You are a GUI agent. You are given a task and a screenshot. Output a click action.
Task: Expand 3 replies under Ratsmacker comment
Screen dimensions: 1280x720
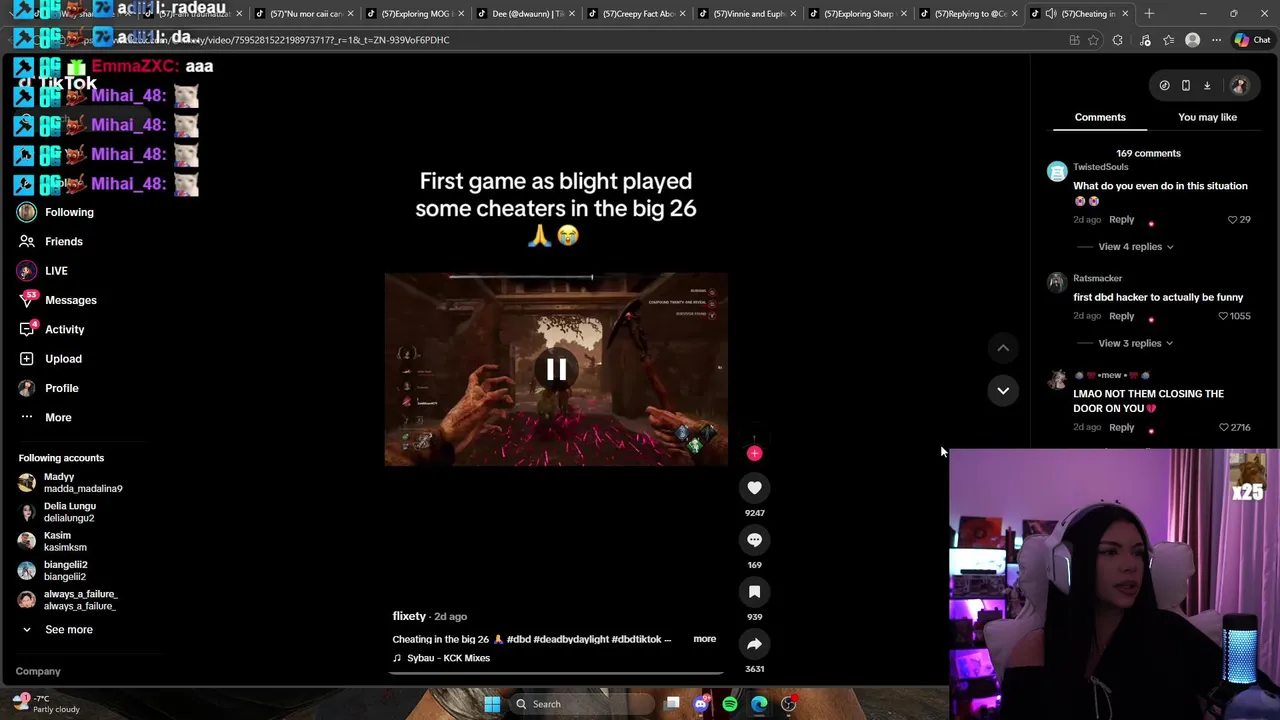(1135, 343)
